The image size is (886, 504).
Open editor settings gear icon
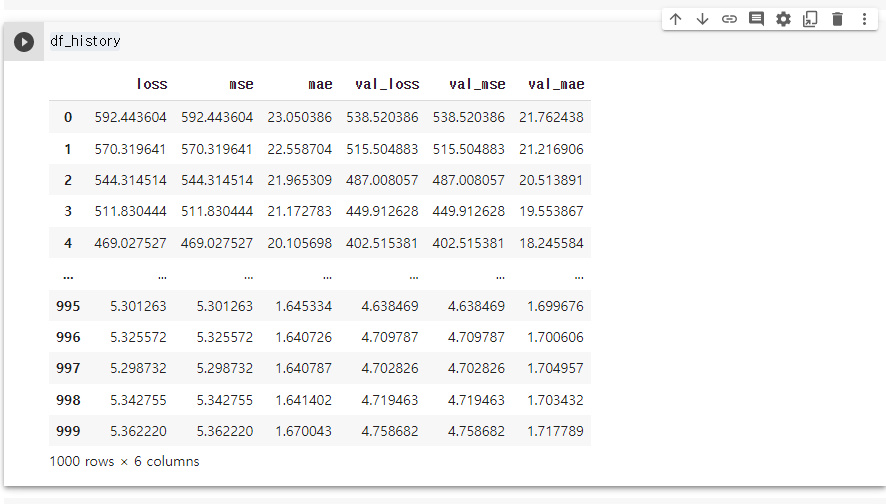coord(783,19)
